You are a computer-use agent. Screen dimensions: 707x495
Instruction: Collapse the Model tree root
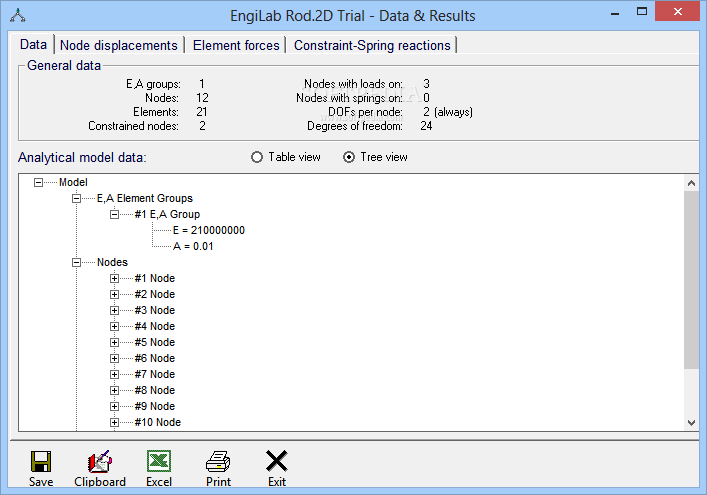pyautogui.click(x=39, y=183)
